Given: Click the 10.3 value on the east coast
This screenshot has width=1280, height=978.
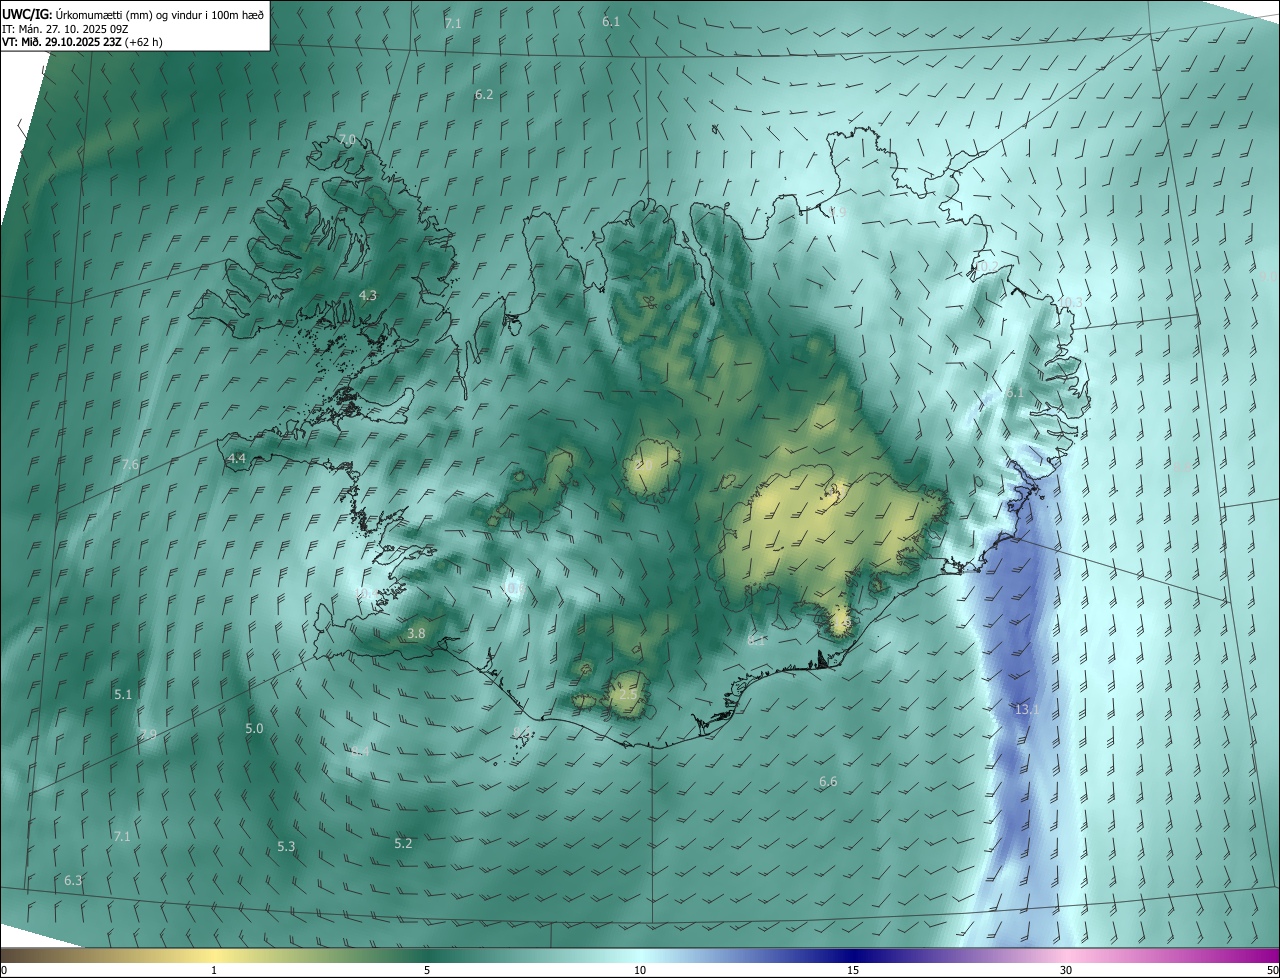Looking at the screenshot, I should [x=1070, y=301].
